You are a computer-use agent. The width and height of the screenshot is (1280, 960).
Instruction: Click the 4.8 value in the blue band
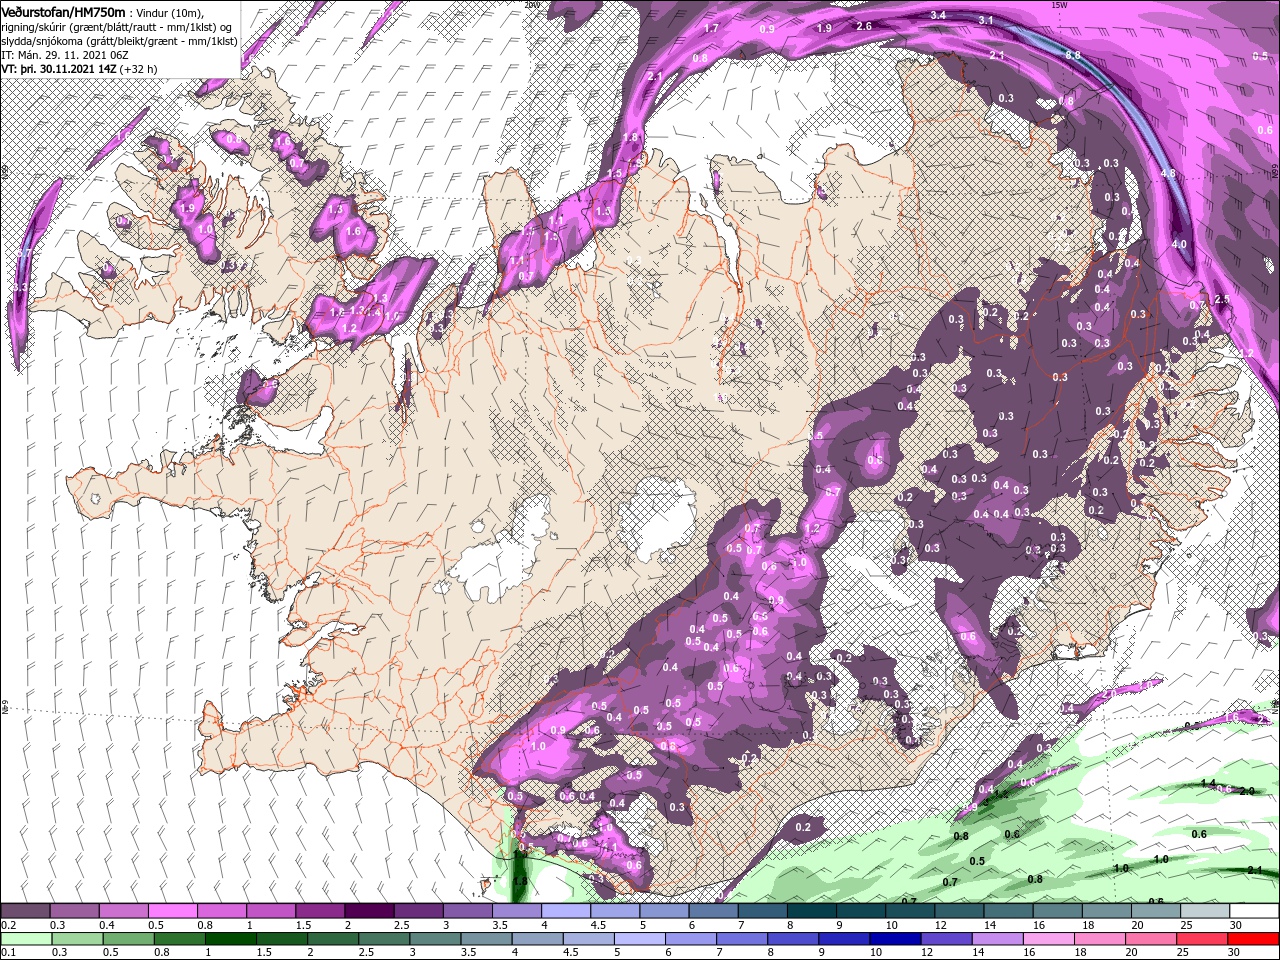tap(1167, 173)
